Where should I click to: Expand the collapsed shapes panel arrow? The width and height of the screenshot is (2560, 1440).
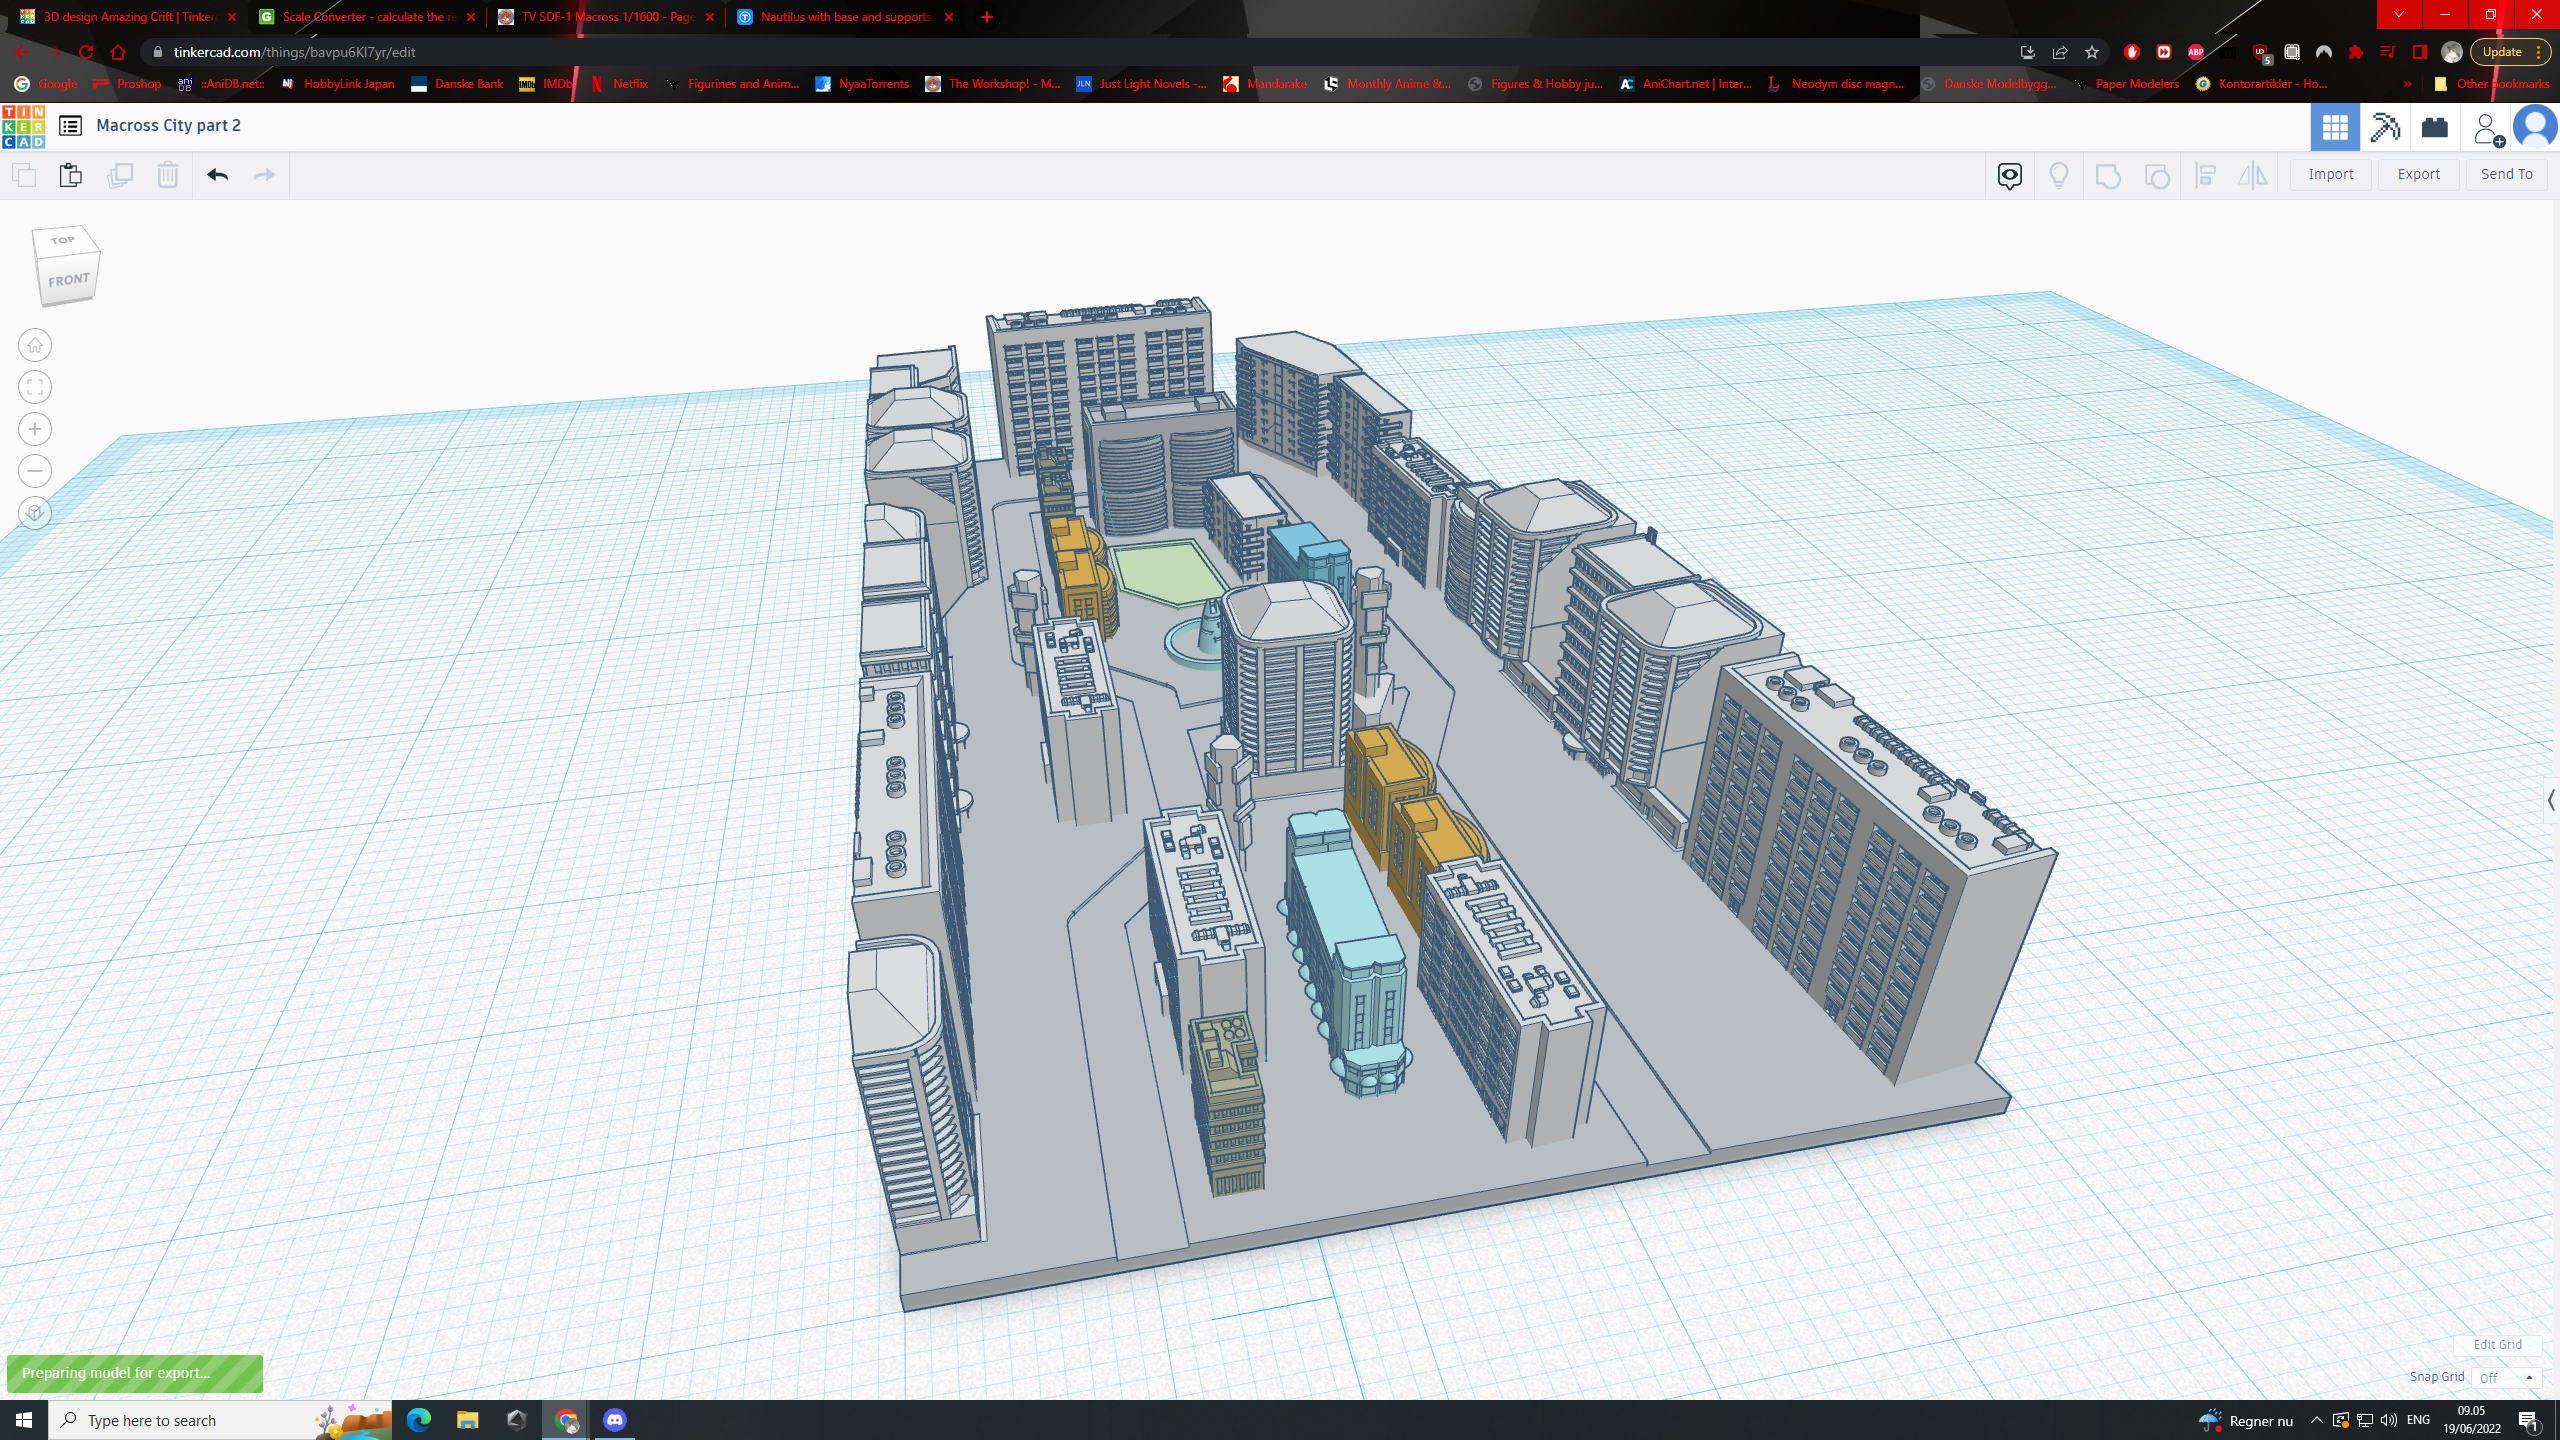(x=2551, y=800)
